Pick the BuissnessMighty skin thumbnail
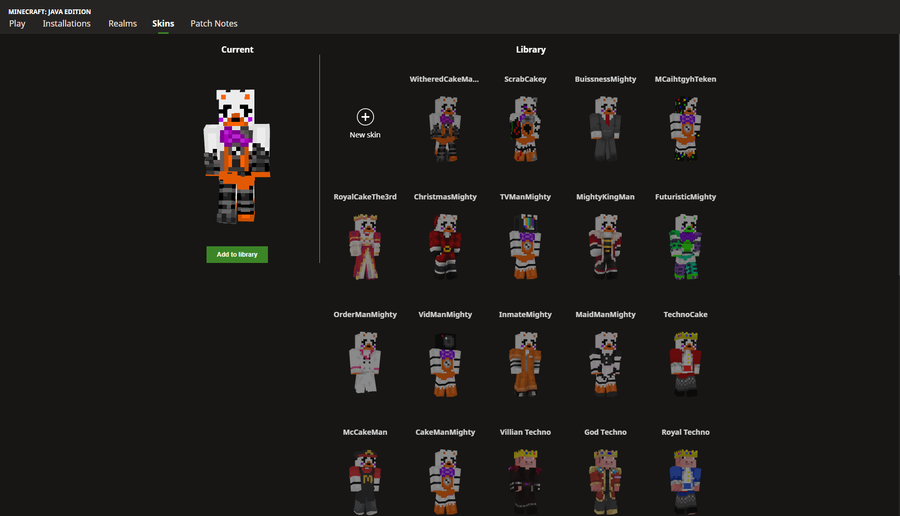 coord(606,129)
